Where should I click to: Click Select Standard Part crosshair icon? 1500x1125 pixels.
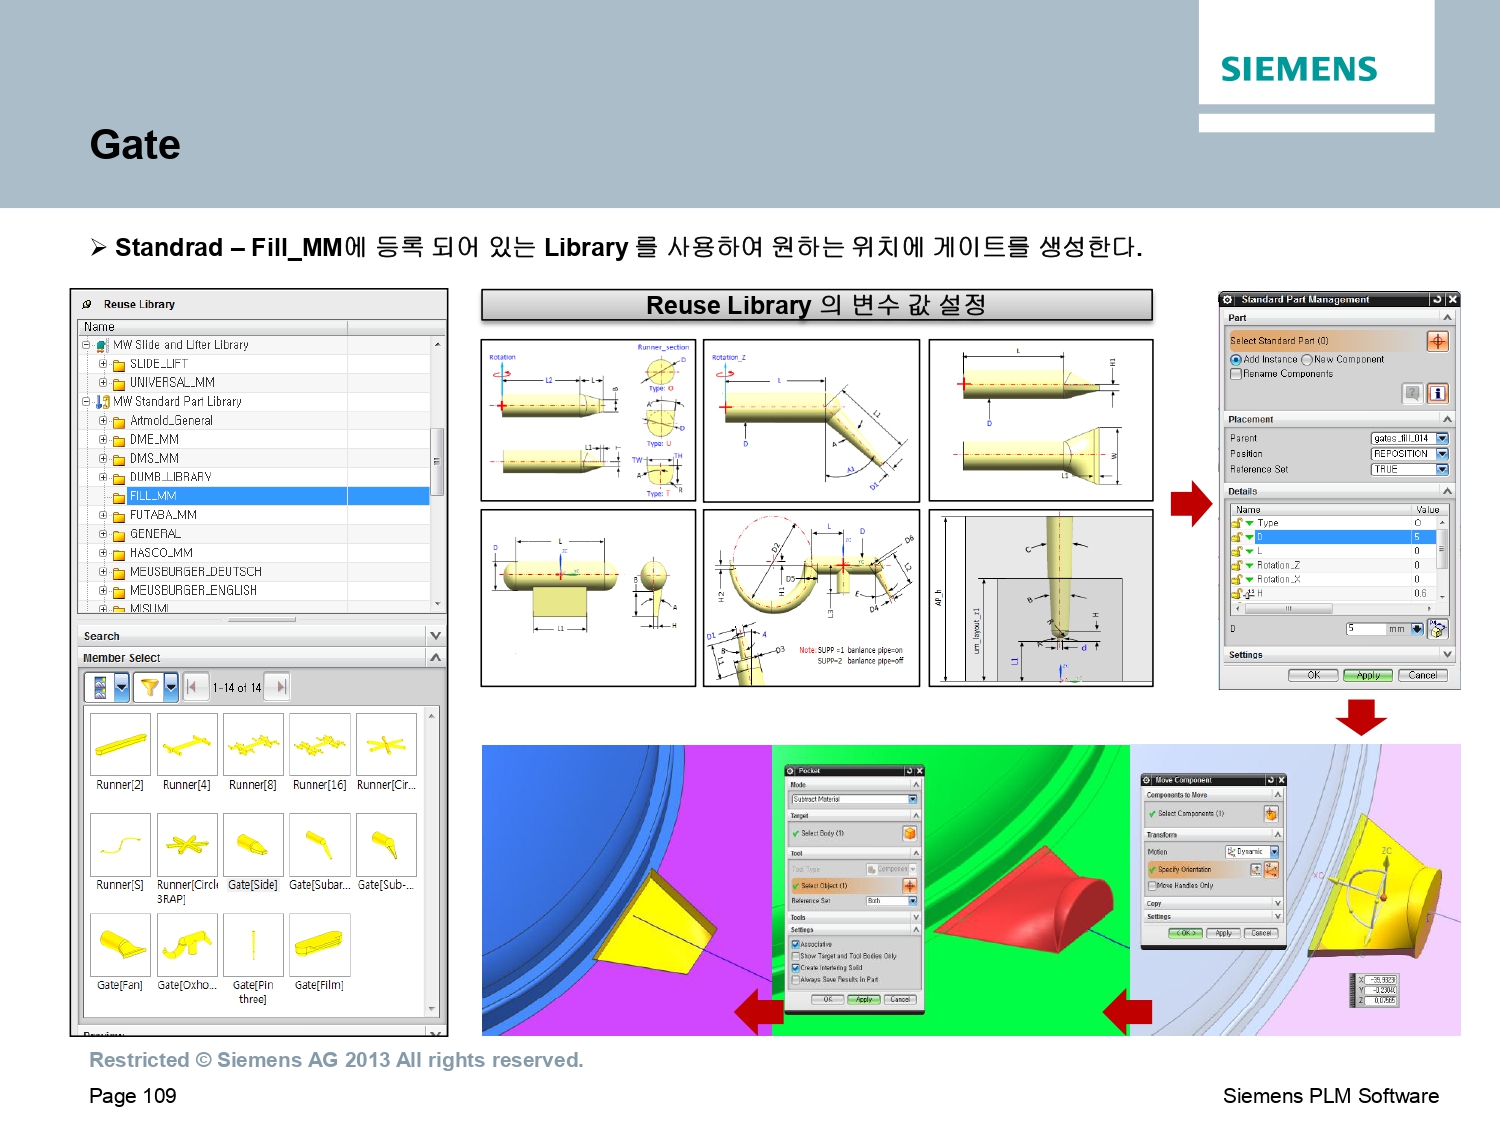point(1437,341)
